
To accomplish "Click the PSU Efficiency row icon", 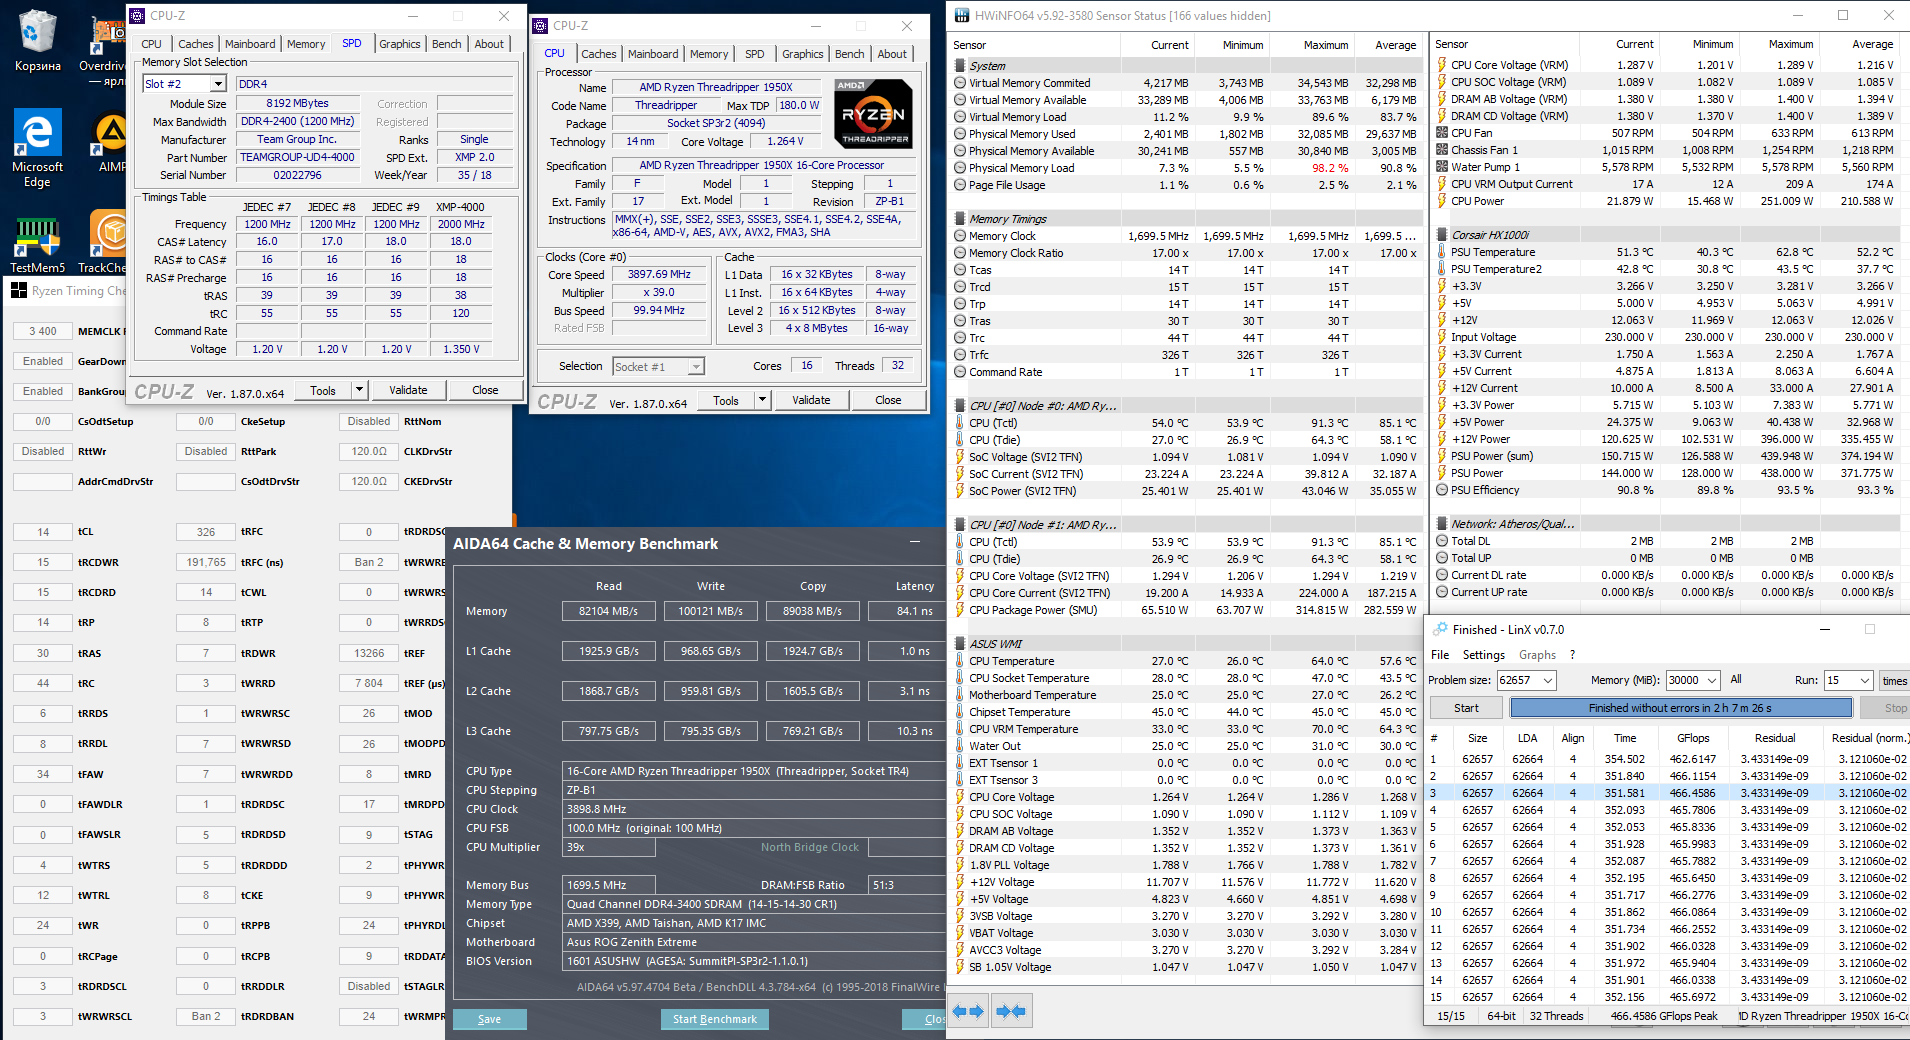I will coord(1442,489).
